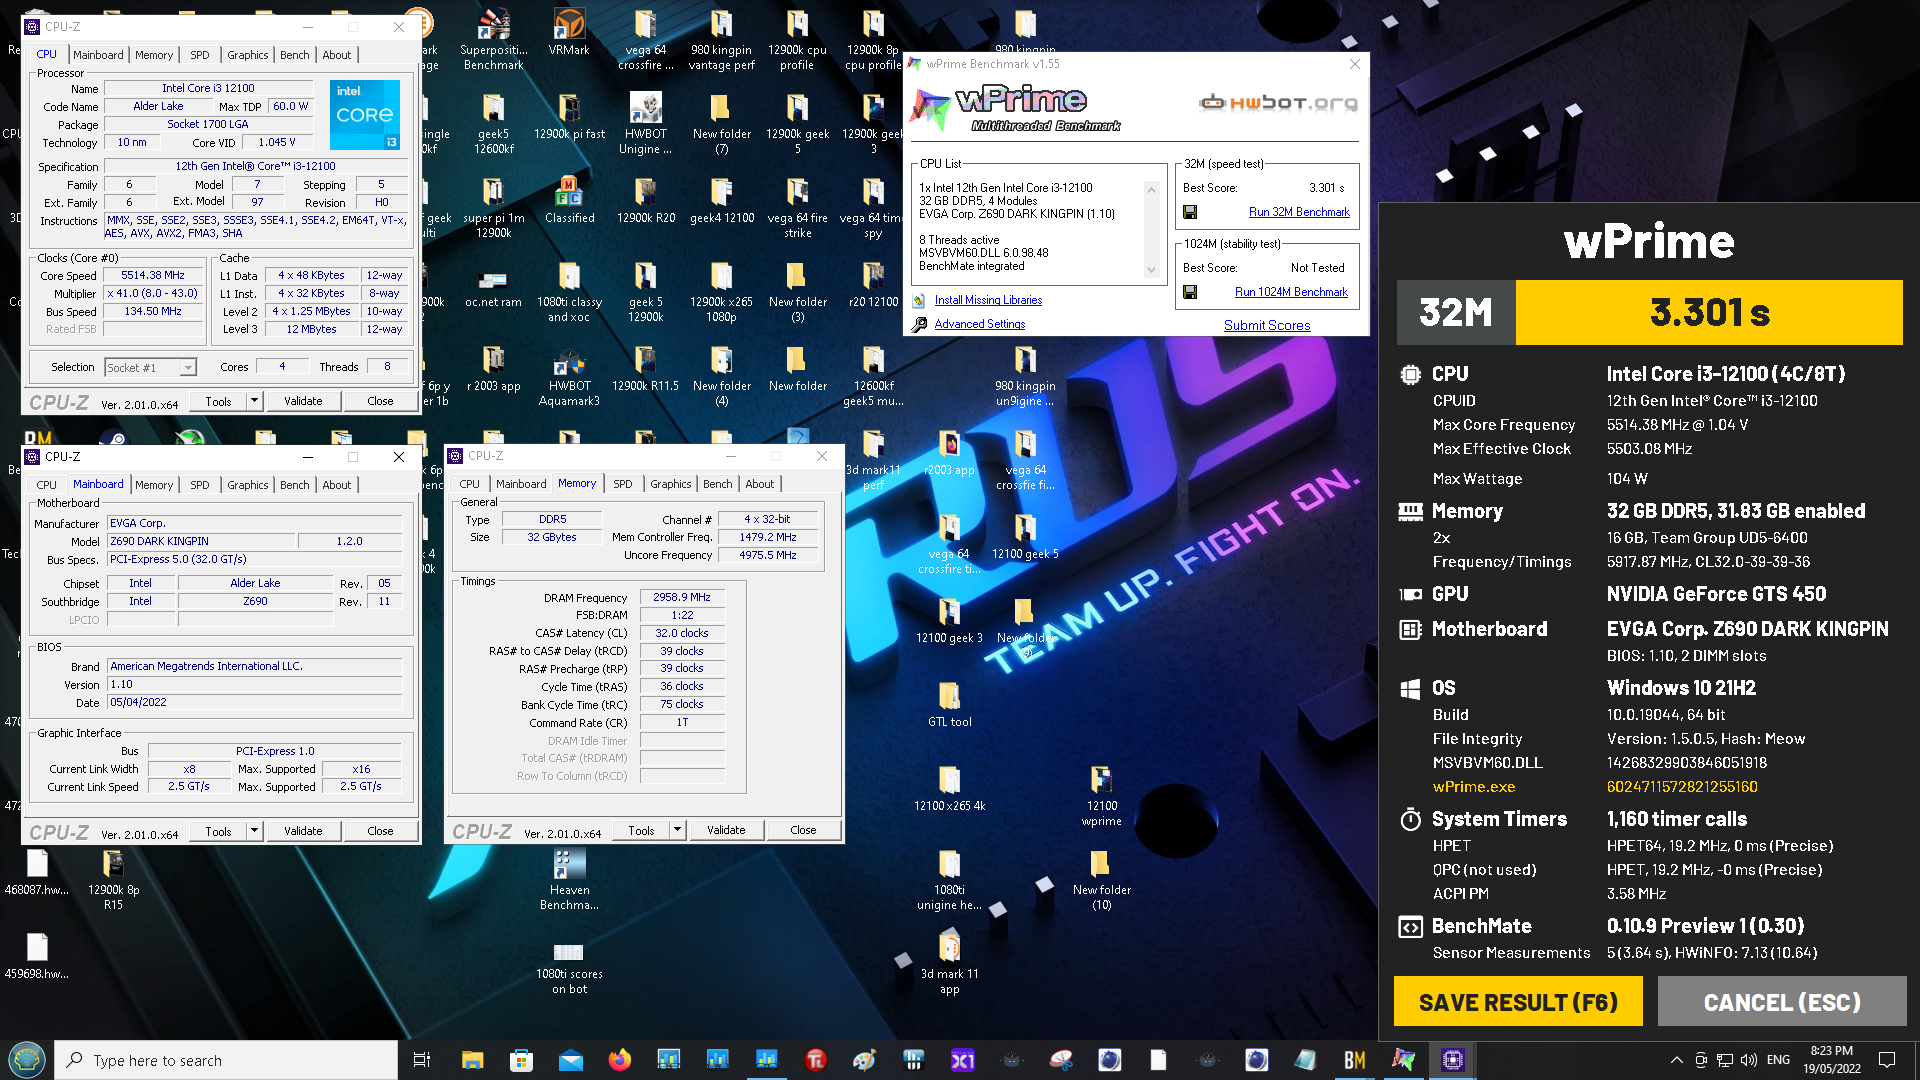1920x1080 pixels.
Task: Open the 12900k 8p R15 desktop icon
Action: (113, 880)
